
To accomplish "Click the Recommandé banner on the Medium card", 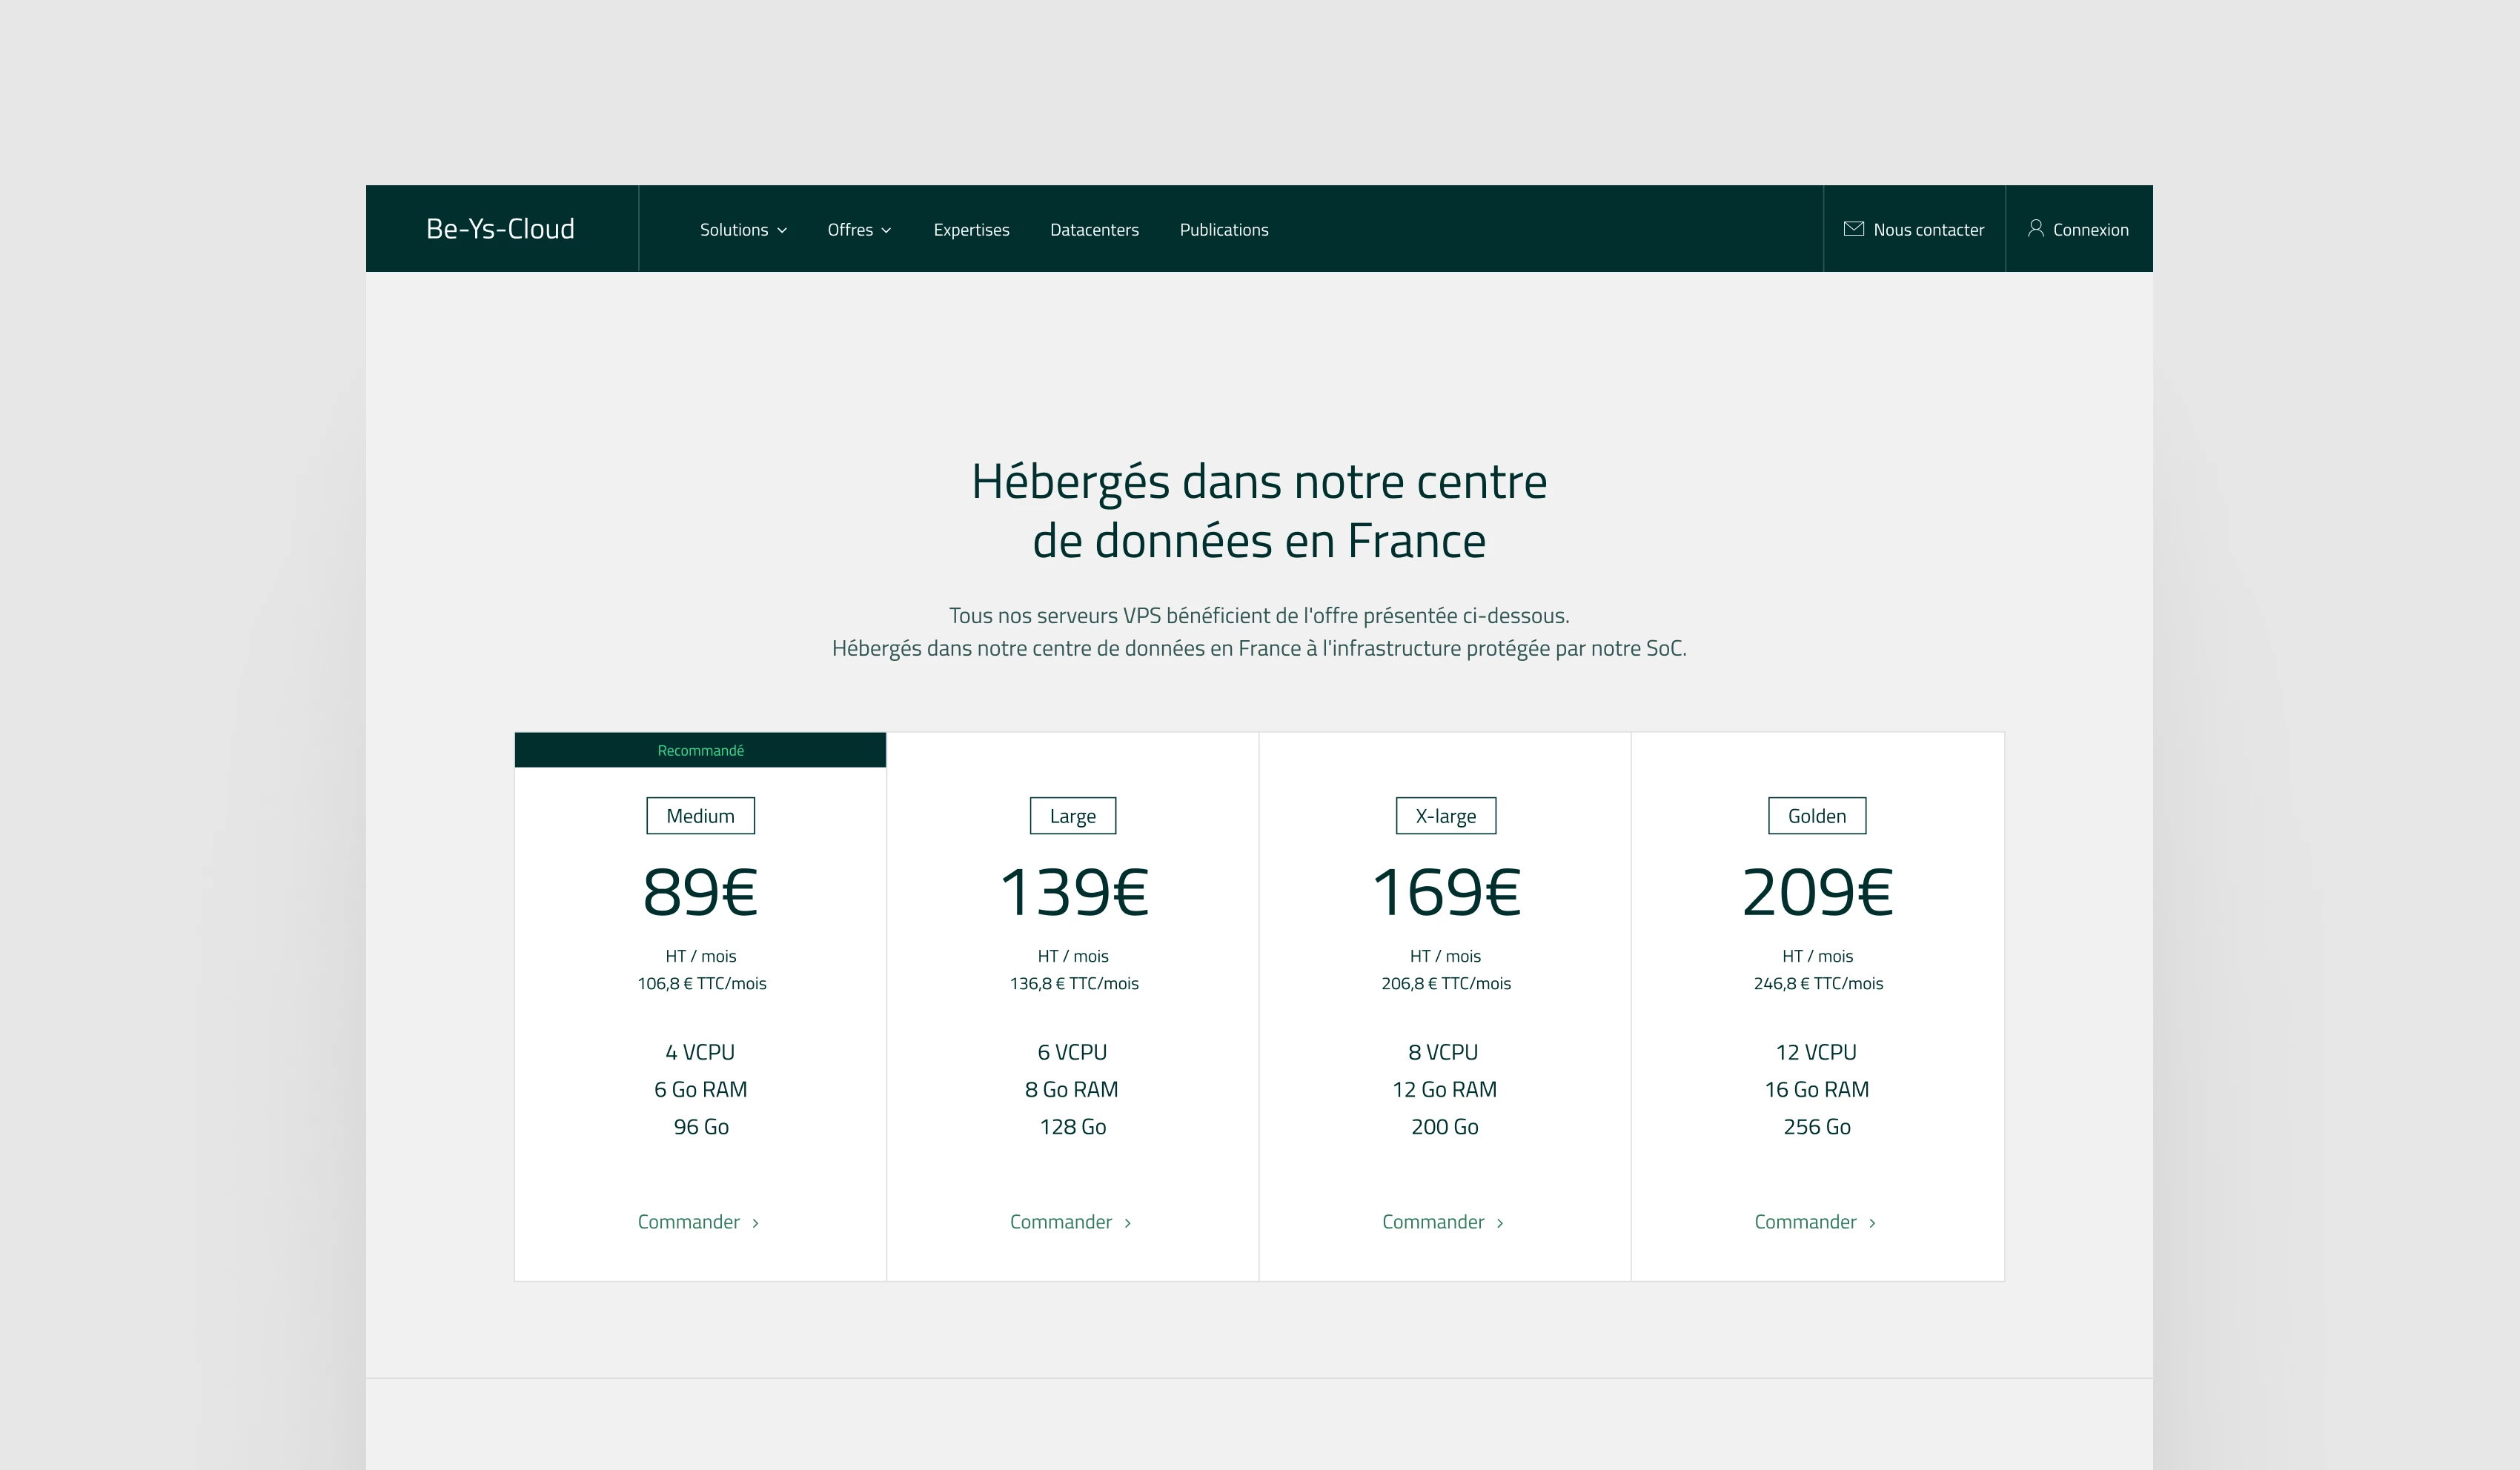I will (x=699, y=749).
